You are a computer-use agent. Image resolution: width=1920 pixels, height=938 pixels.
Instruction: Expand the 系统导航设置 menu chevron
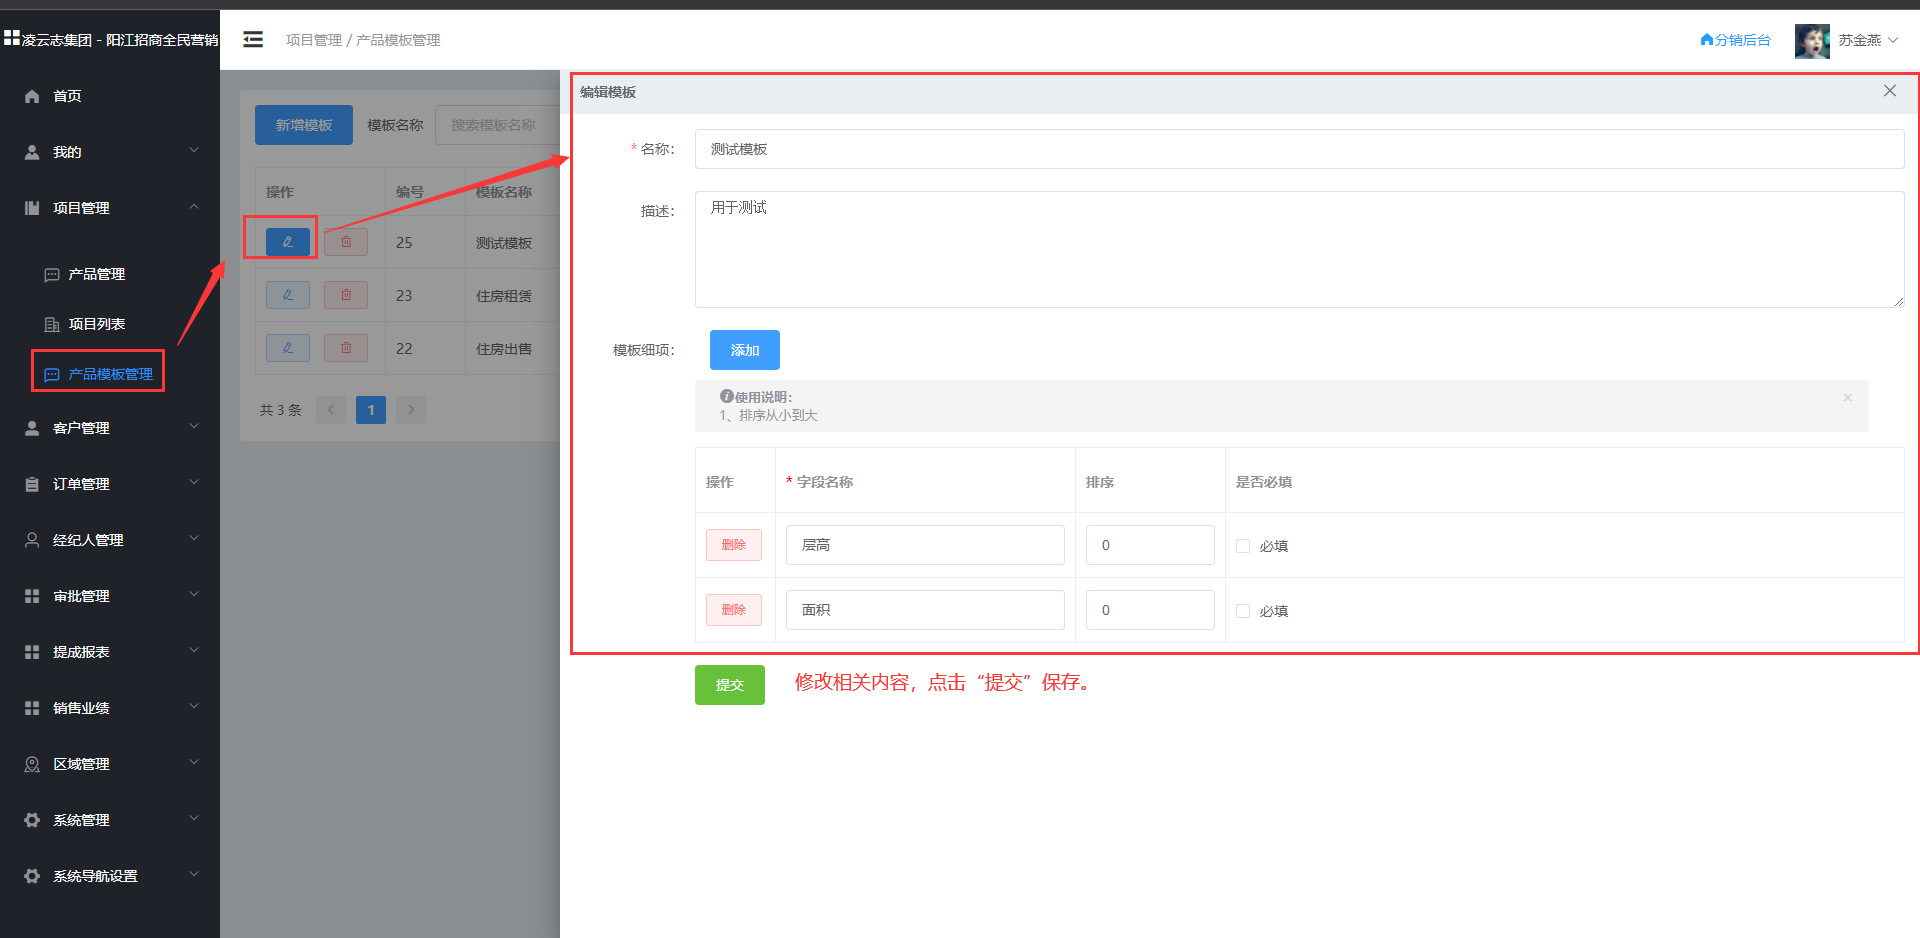(194, 875)
